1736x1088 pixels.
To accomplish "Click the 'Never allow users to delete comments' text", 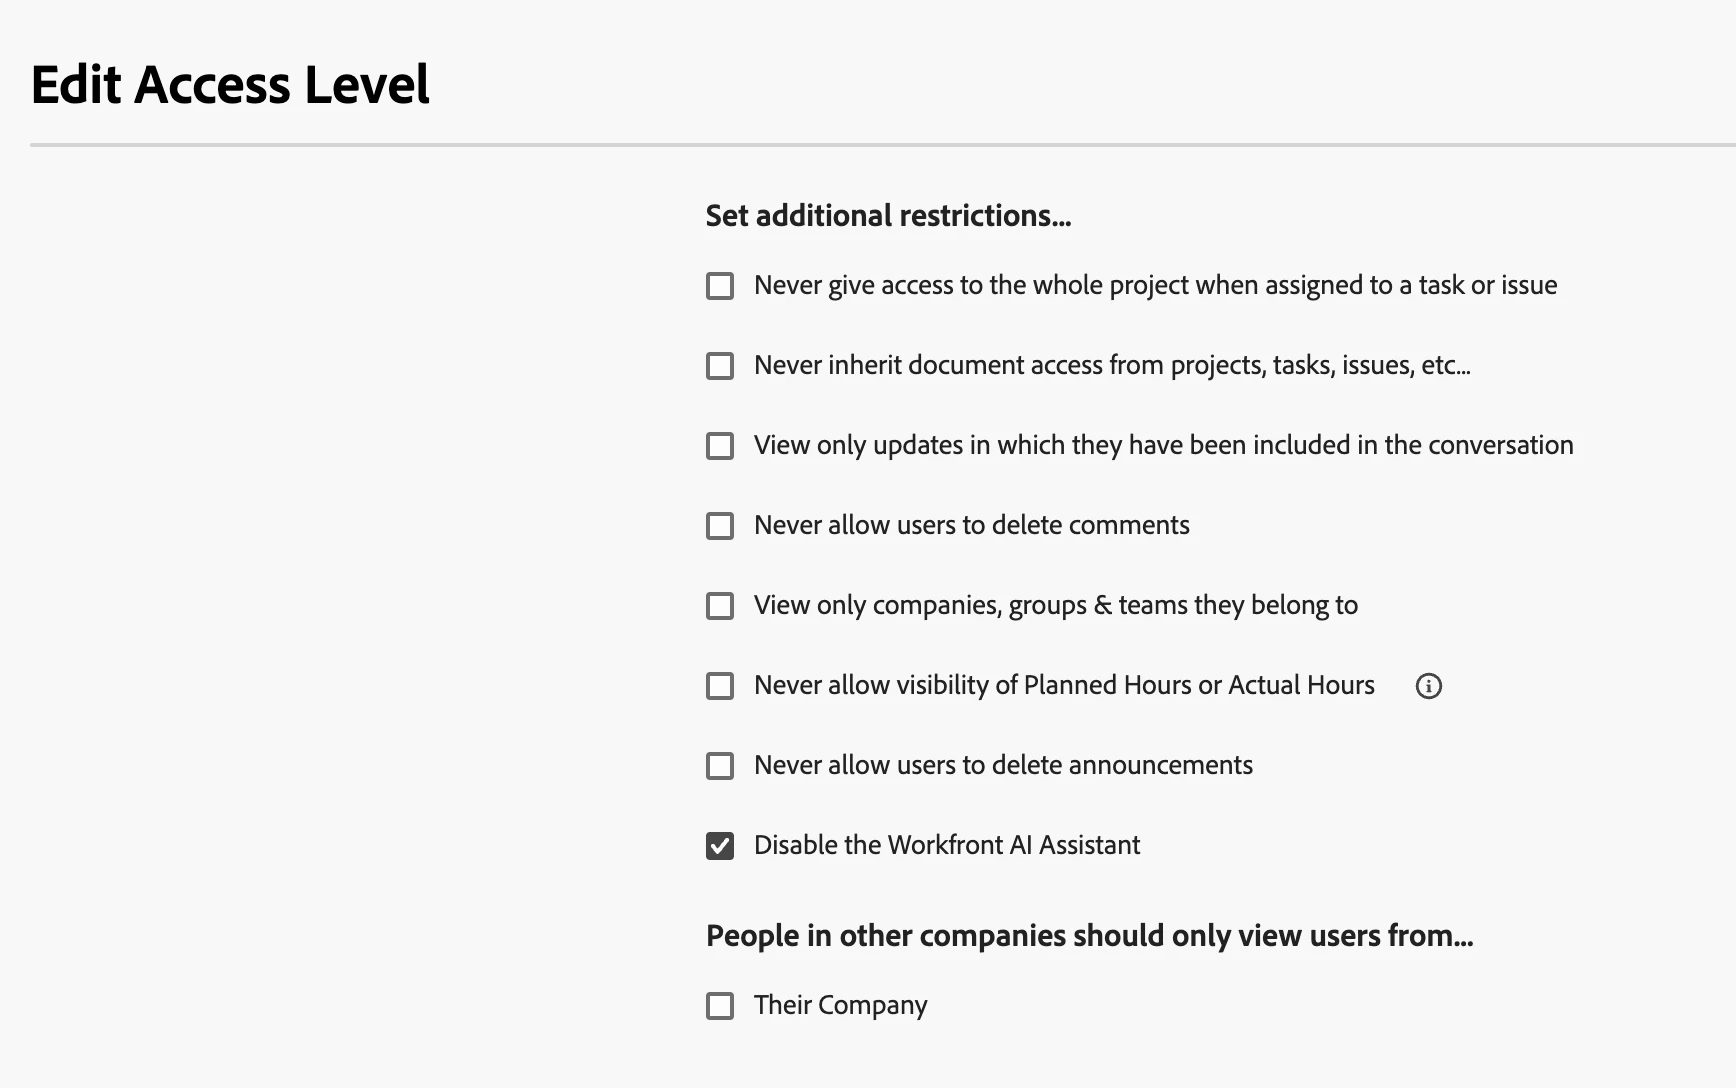I will tap(971, 525).
